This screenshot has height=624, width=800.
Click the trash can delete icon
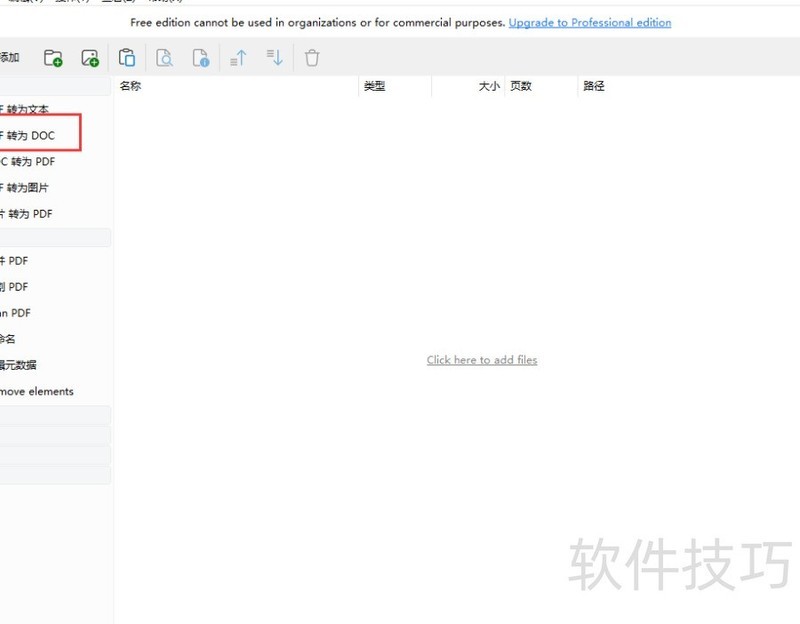312,58
